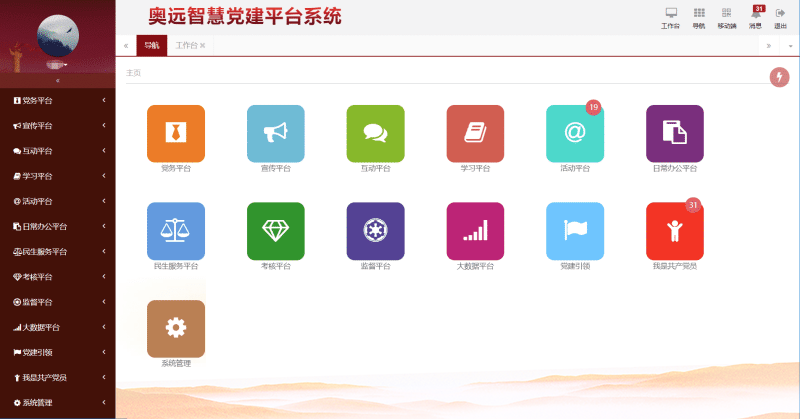Viewport: 800px width, 419px height.
Task: Select the 导航 tab
Action: pyautogui.click(x=151, y=46)
